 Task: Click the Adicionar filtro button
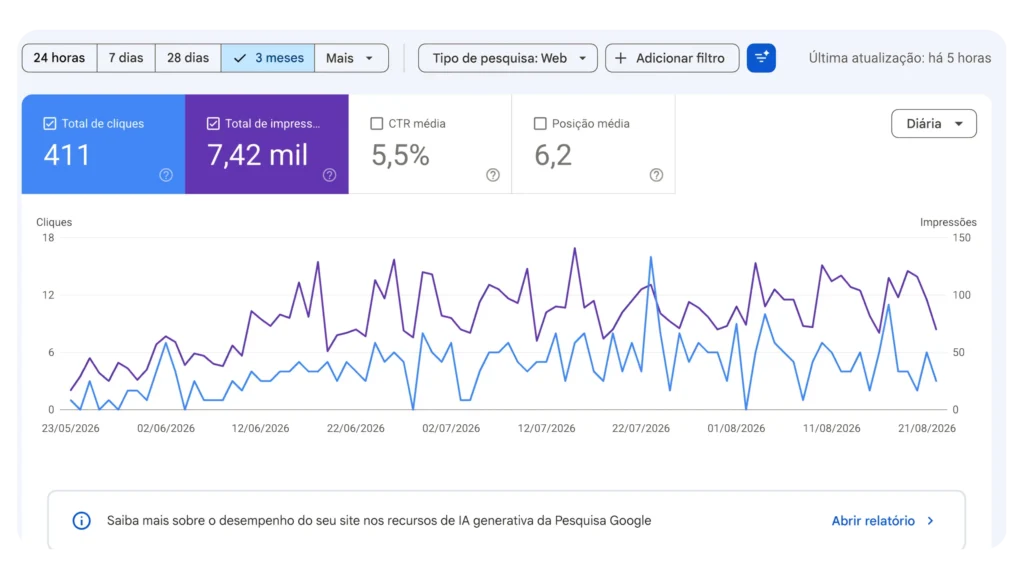[672, 58]
